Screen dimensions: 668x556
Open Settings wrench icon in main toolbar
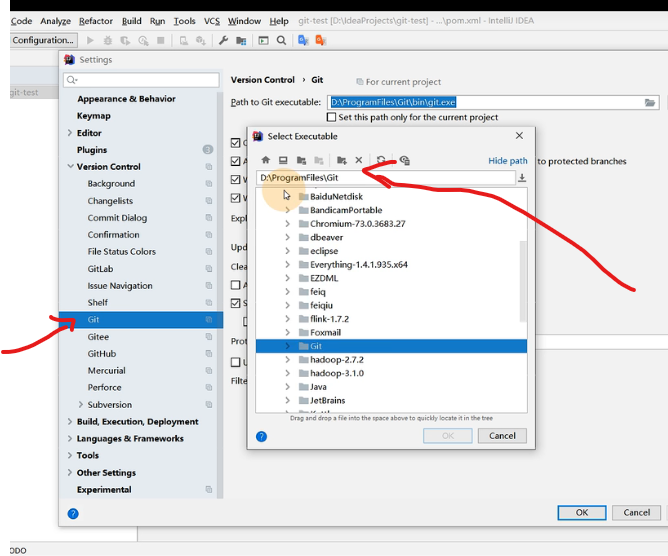coord(223,40)
